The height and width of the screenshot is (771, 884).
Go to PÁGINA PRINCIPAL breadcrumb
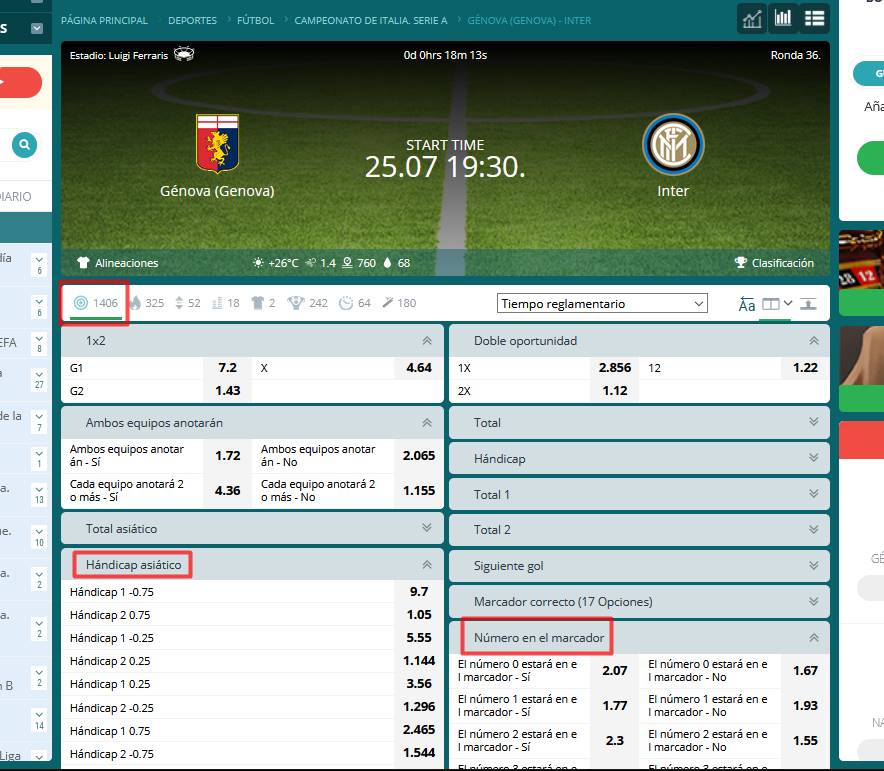tap(104, 20)
